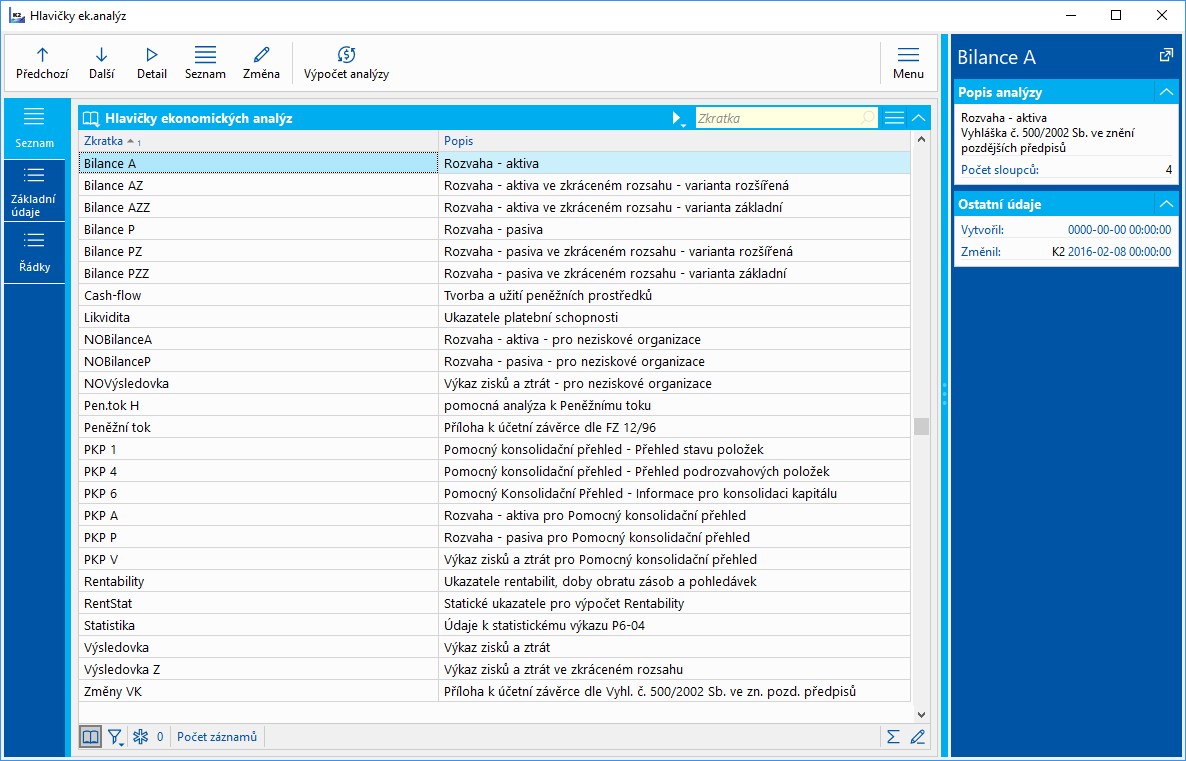Go to previous record with Předchozí arrow
This screenshot has height=761, width=1186.
pos(42,64)
